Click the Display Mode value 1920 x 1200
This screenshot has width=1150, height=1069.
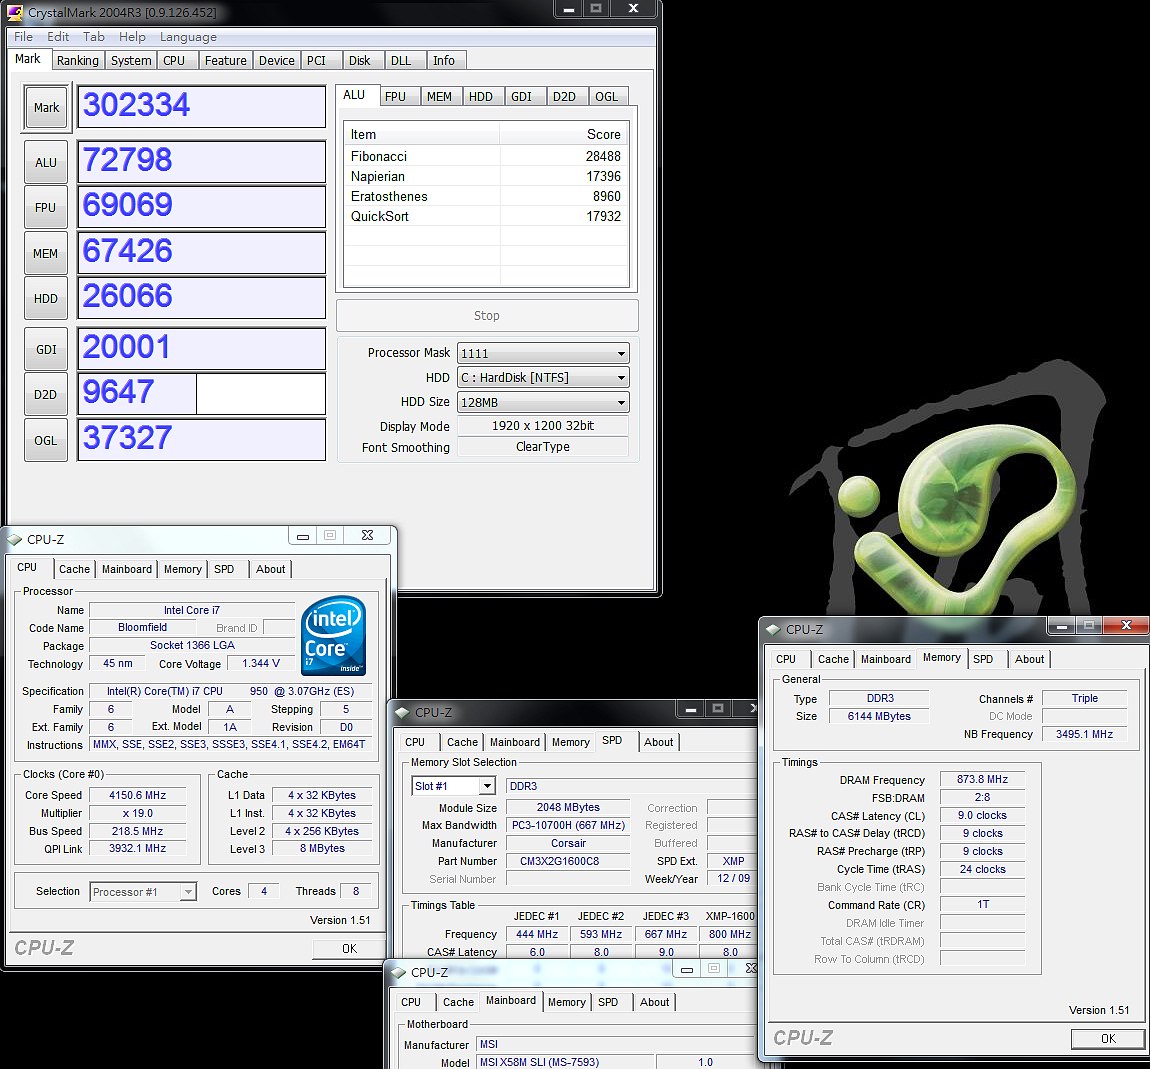[543, 426]
